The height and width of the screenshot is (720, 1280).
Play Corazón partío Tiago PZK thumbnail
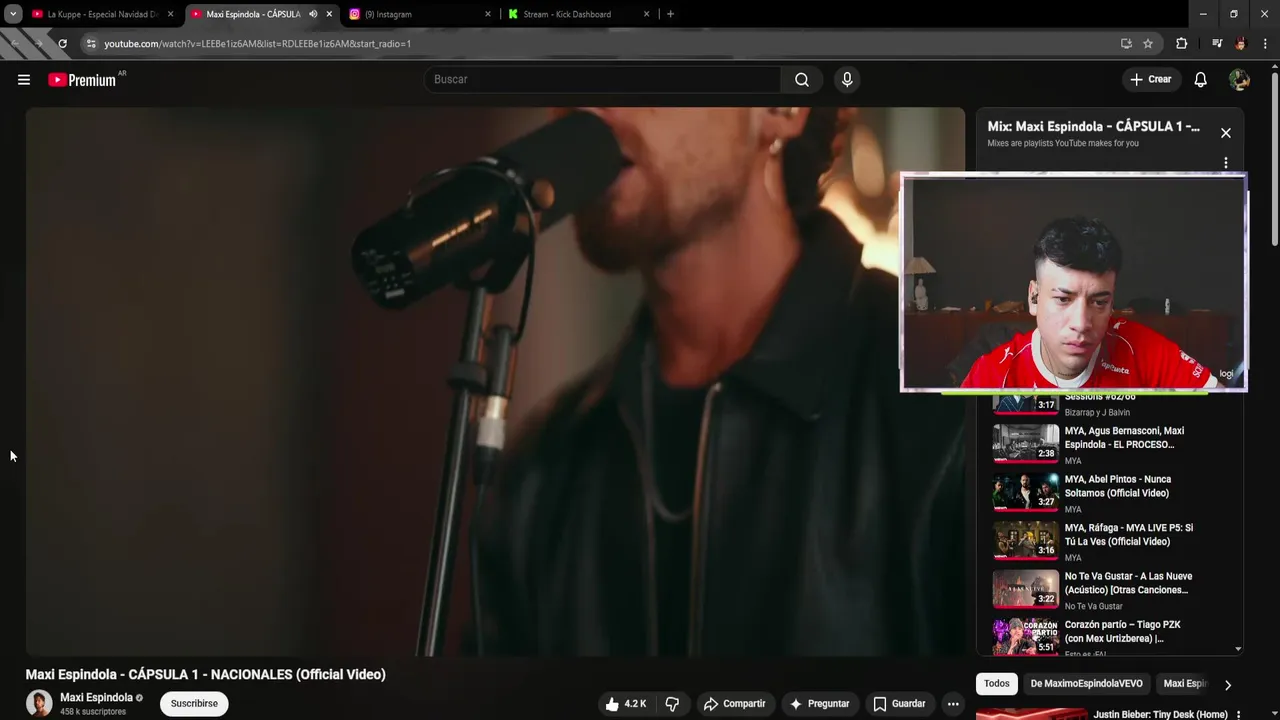1025,637
